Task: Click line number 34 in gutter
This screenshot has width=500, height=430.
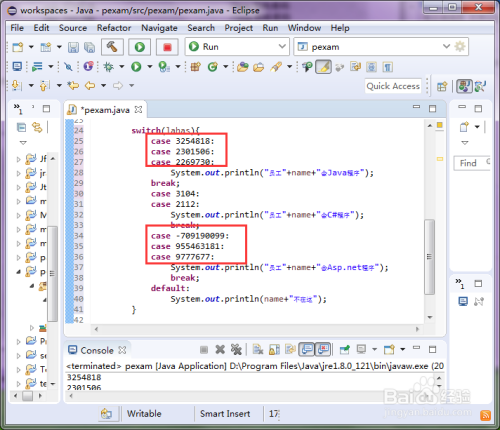Action: [x=79, y=236]
